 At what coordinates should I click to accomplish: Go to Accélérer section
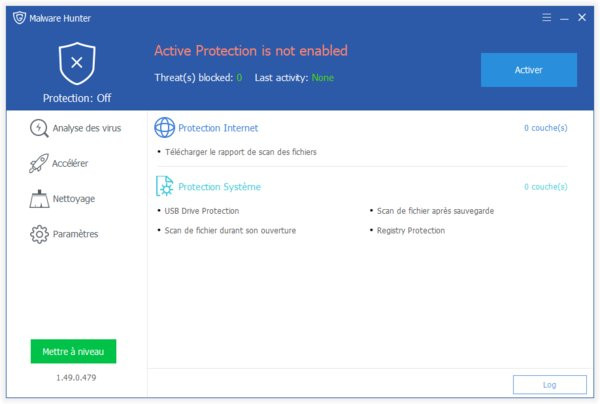[x=59, y=163]
